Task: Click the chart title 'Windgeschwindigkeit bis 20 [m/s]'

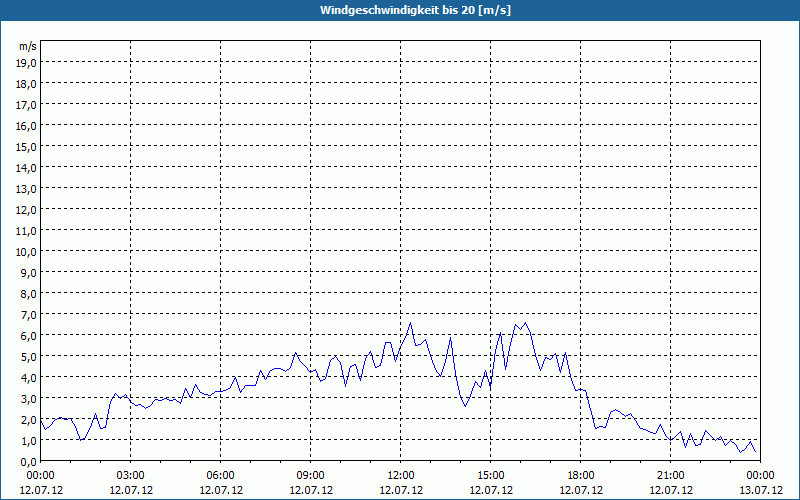Action: (415, 10)
